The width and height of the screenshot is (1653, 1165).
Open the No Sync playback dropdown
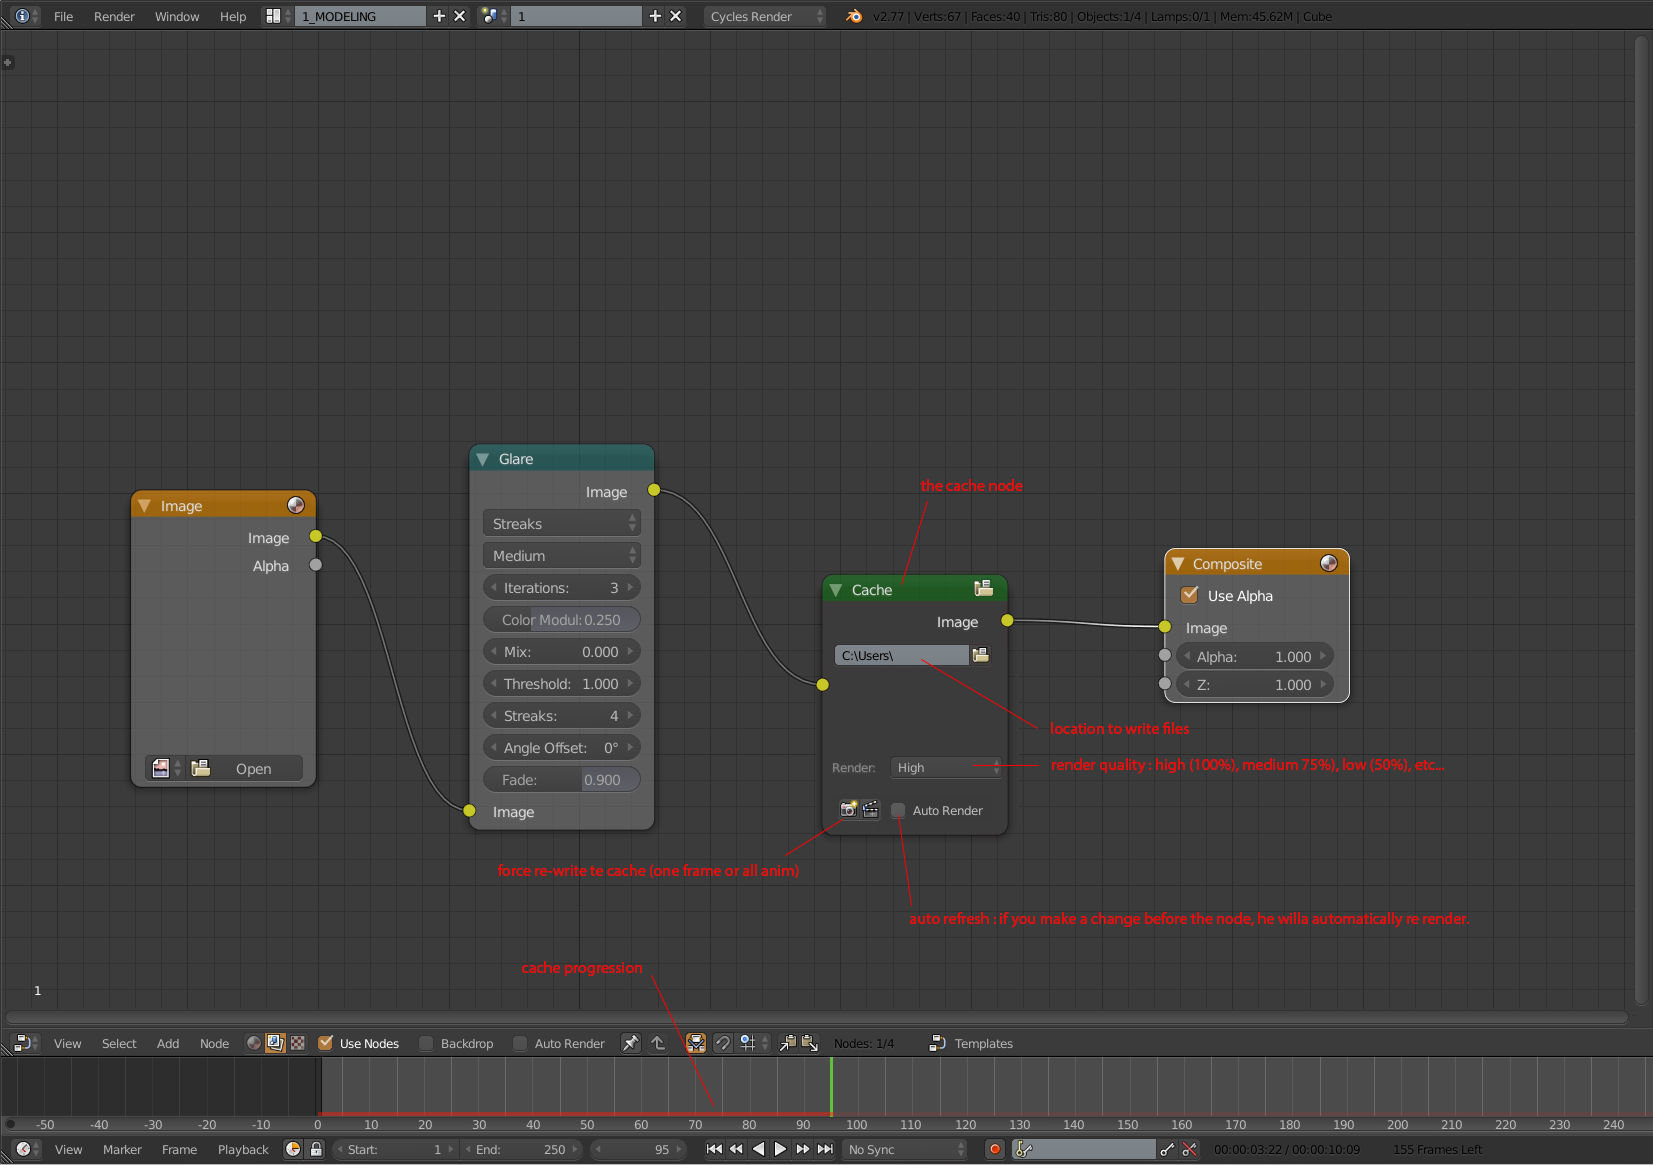point(905,1149)
